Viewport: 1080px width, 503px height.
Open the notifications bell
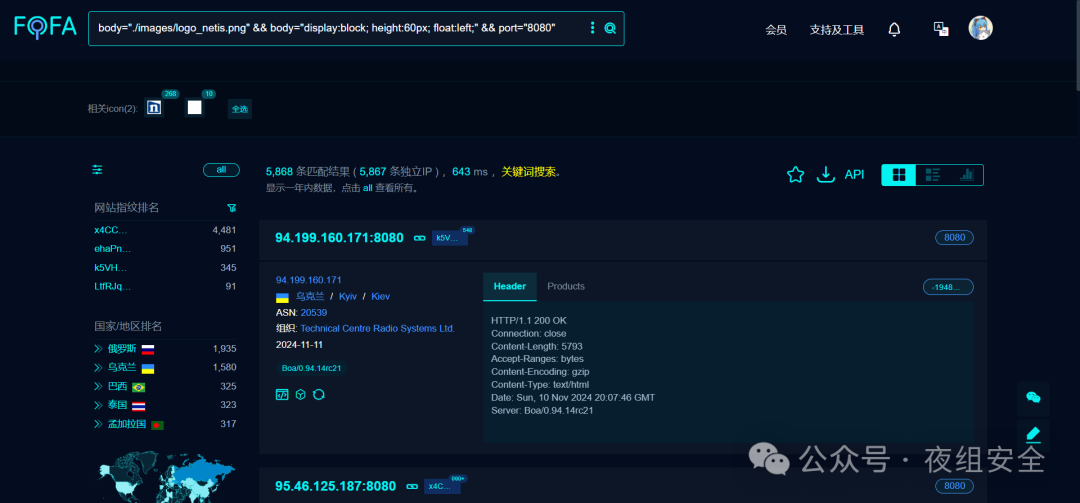pyautogui.click(x=894, y=29)
